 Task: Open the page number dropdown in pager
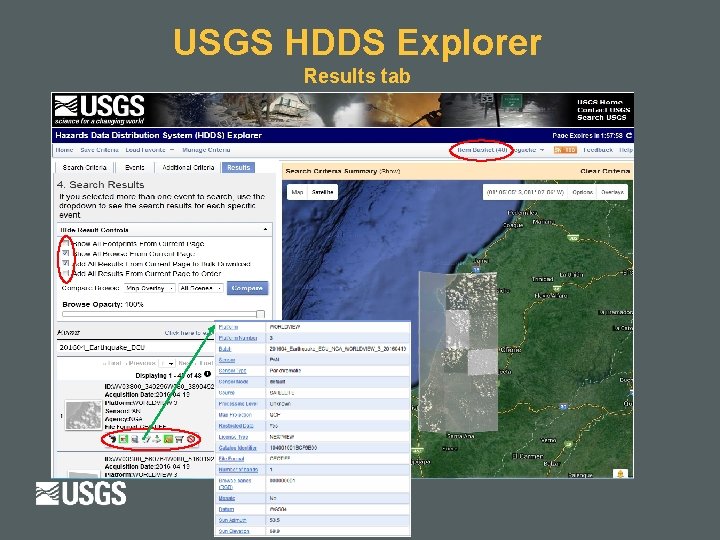pos(167,363)
